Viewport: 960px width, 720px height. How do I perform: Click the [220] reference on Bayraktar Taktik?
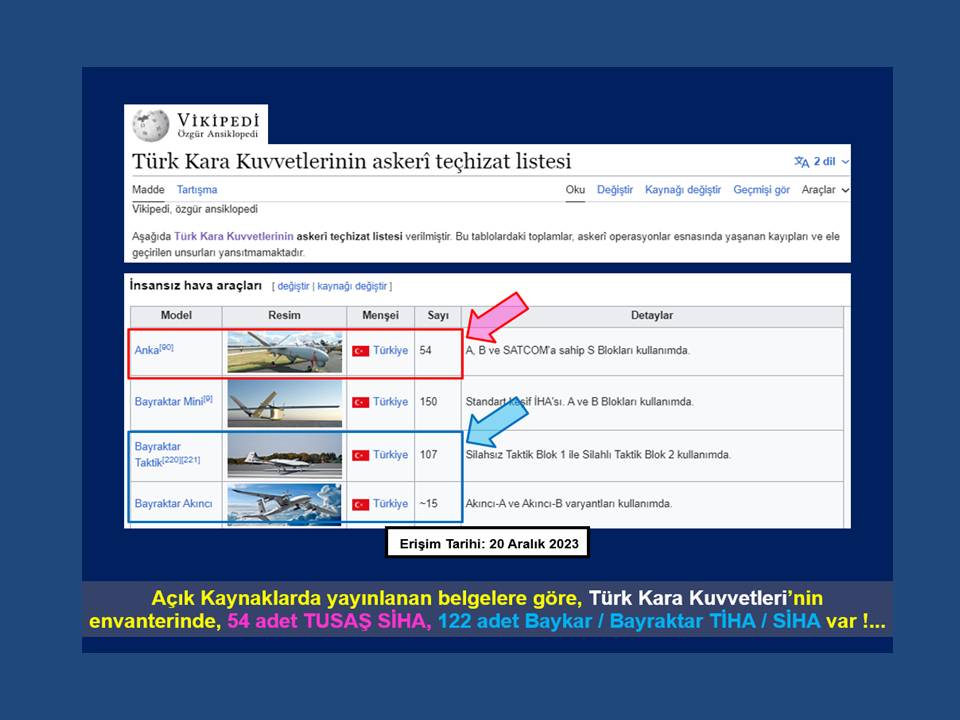(171, 459)
